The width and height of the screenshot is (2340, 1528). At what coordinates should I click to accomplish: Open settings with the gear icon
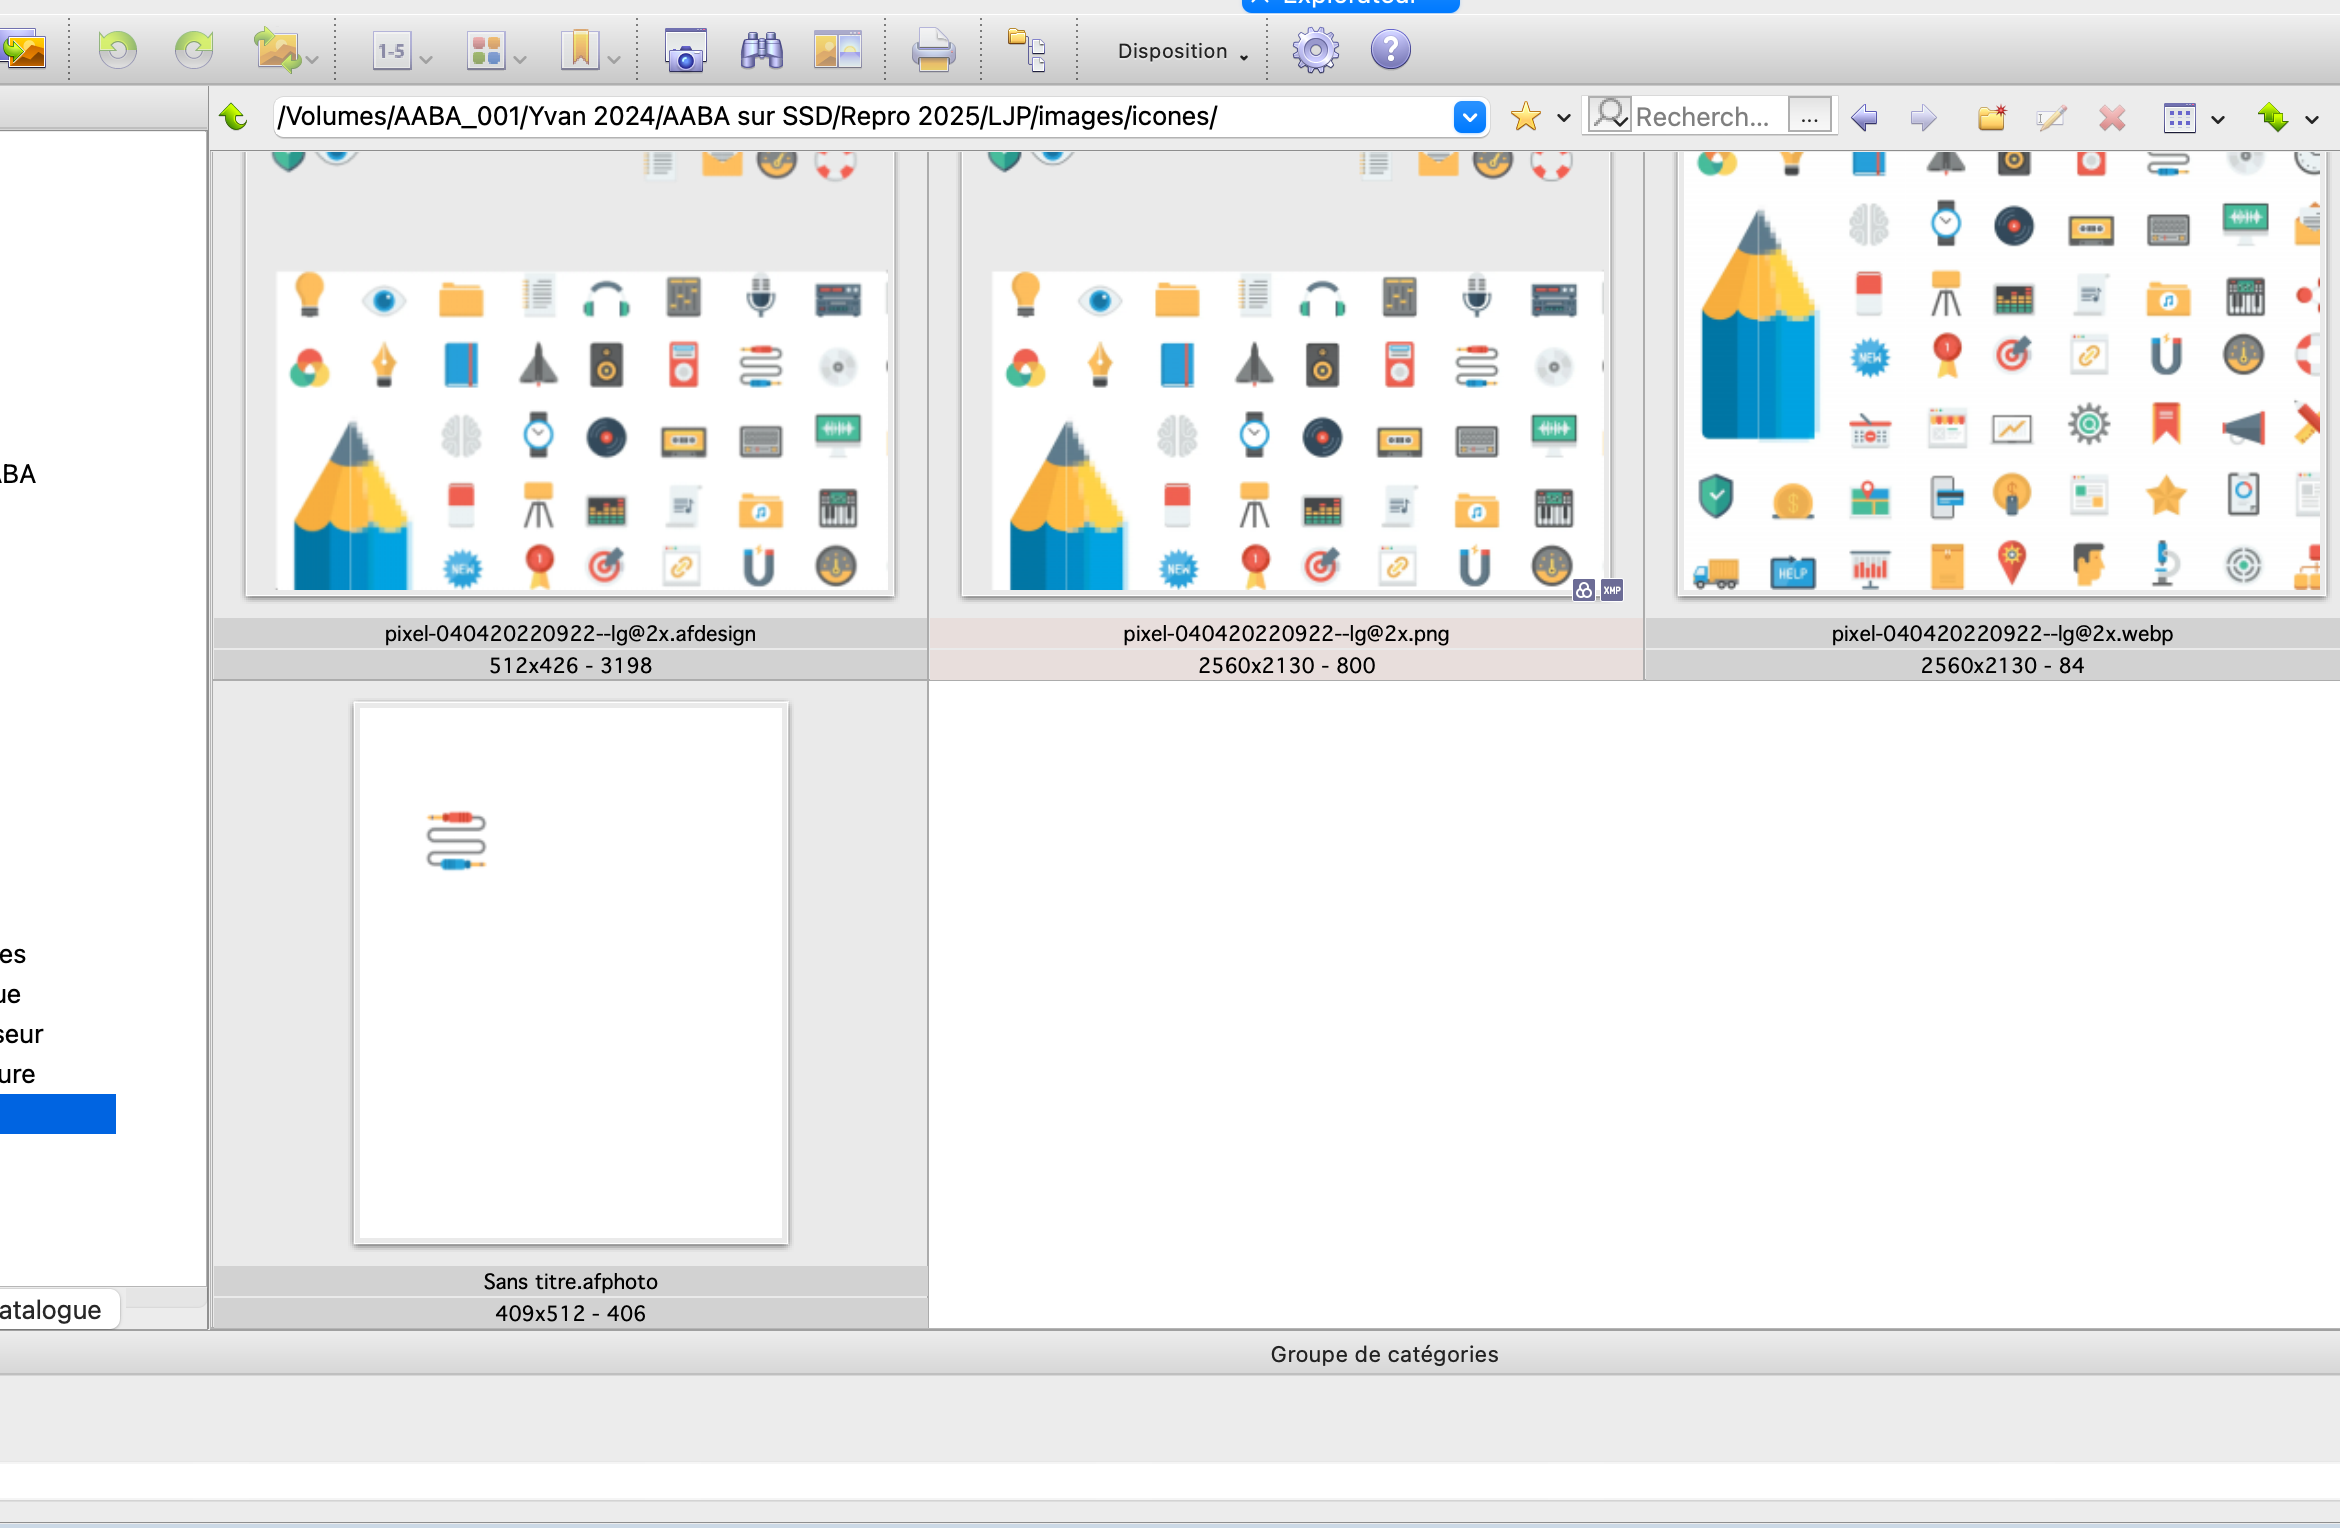1315,50
